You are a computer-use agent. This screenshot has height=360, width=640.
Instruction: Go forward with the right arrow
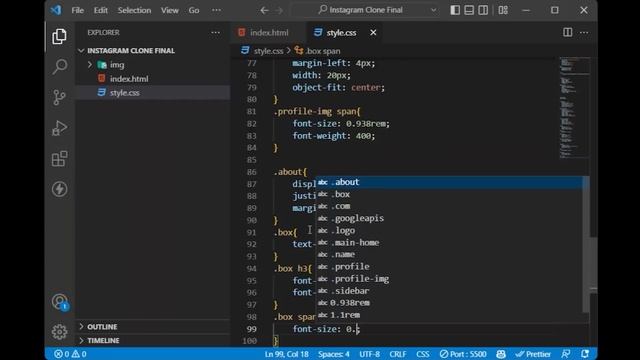coord(280,10)
